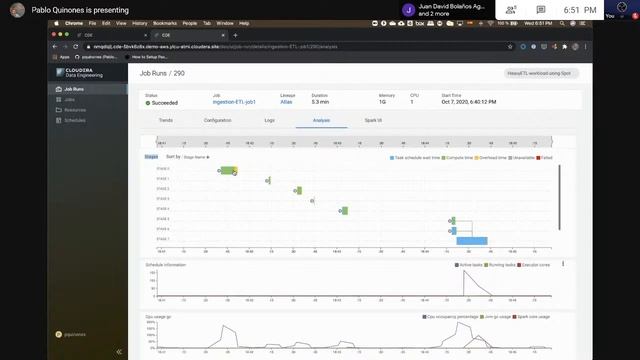The width and height of the screenshot is (640, 360).
Task: Open the Chrome Bookmarks menu
Action: pos(165,24)
